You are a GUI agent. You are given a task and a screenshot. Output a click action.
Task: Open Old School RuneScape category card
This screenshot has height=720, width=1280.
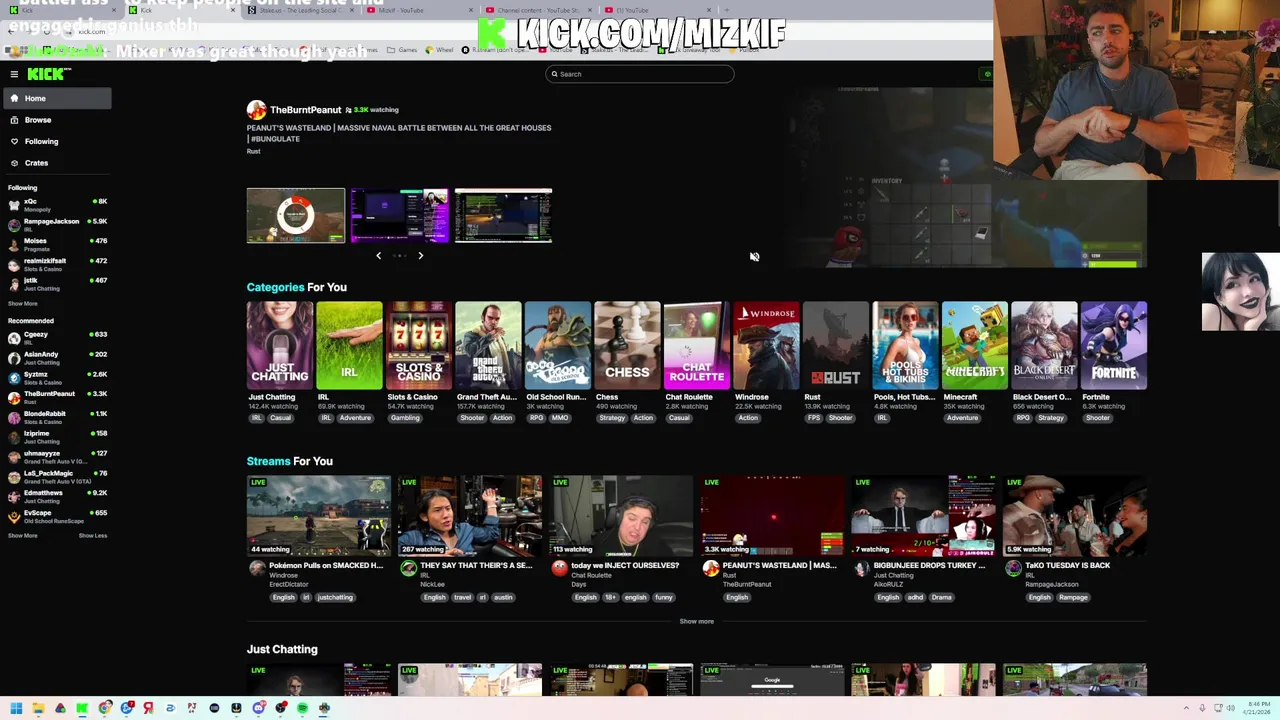(558, 345)
